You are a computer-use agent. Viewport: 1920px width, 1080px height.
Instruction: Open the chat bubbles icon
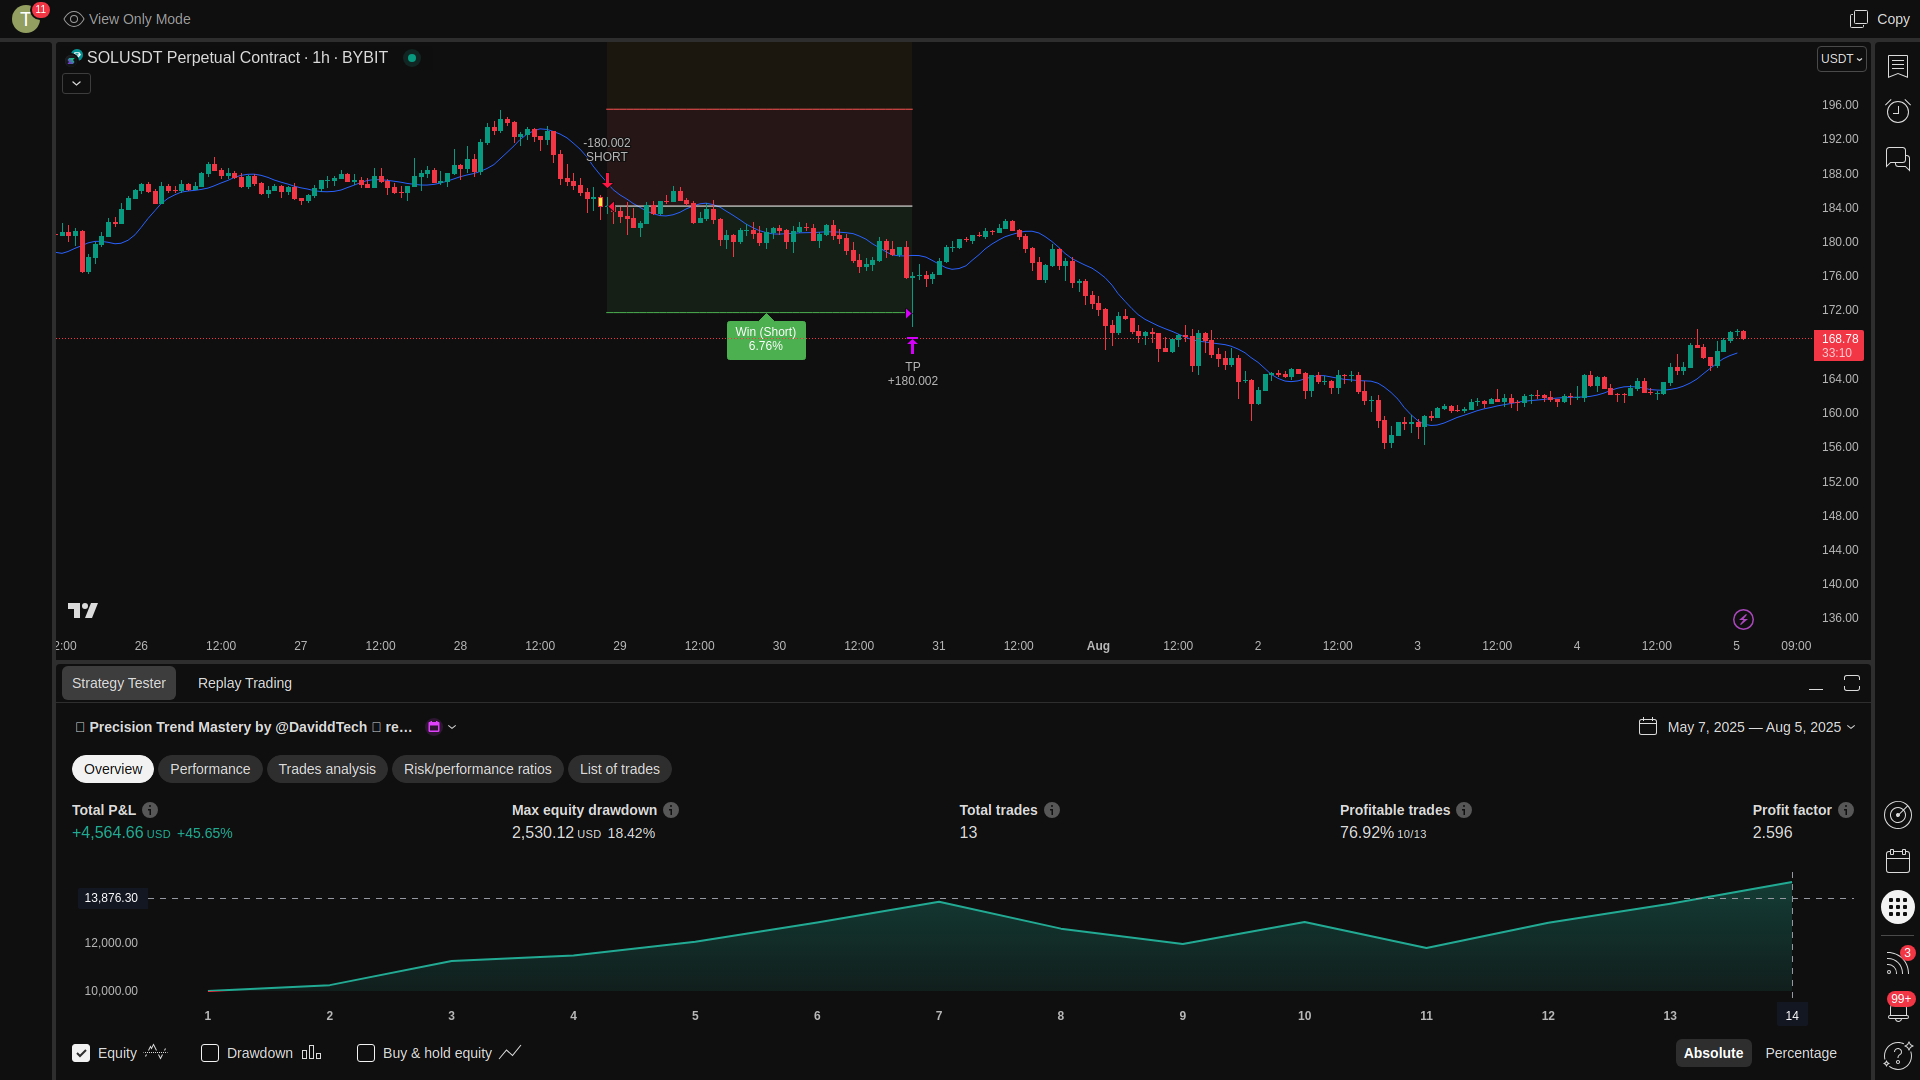tap(1897, 158)
